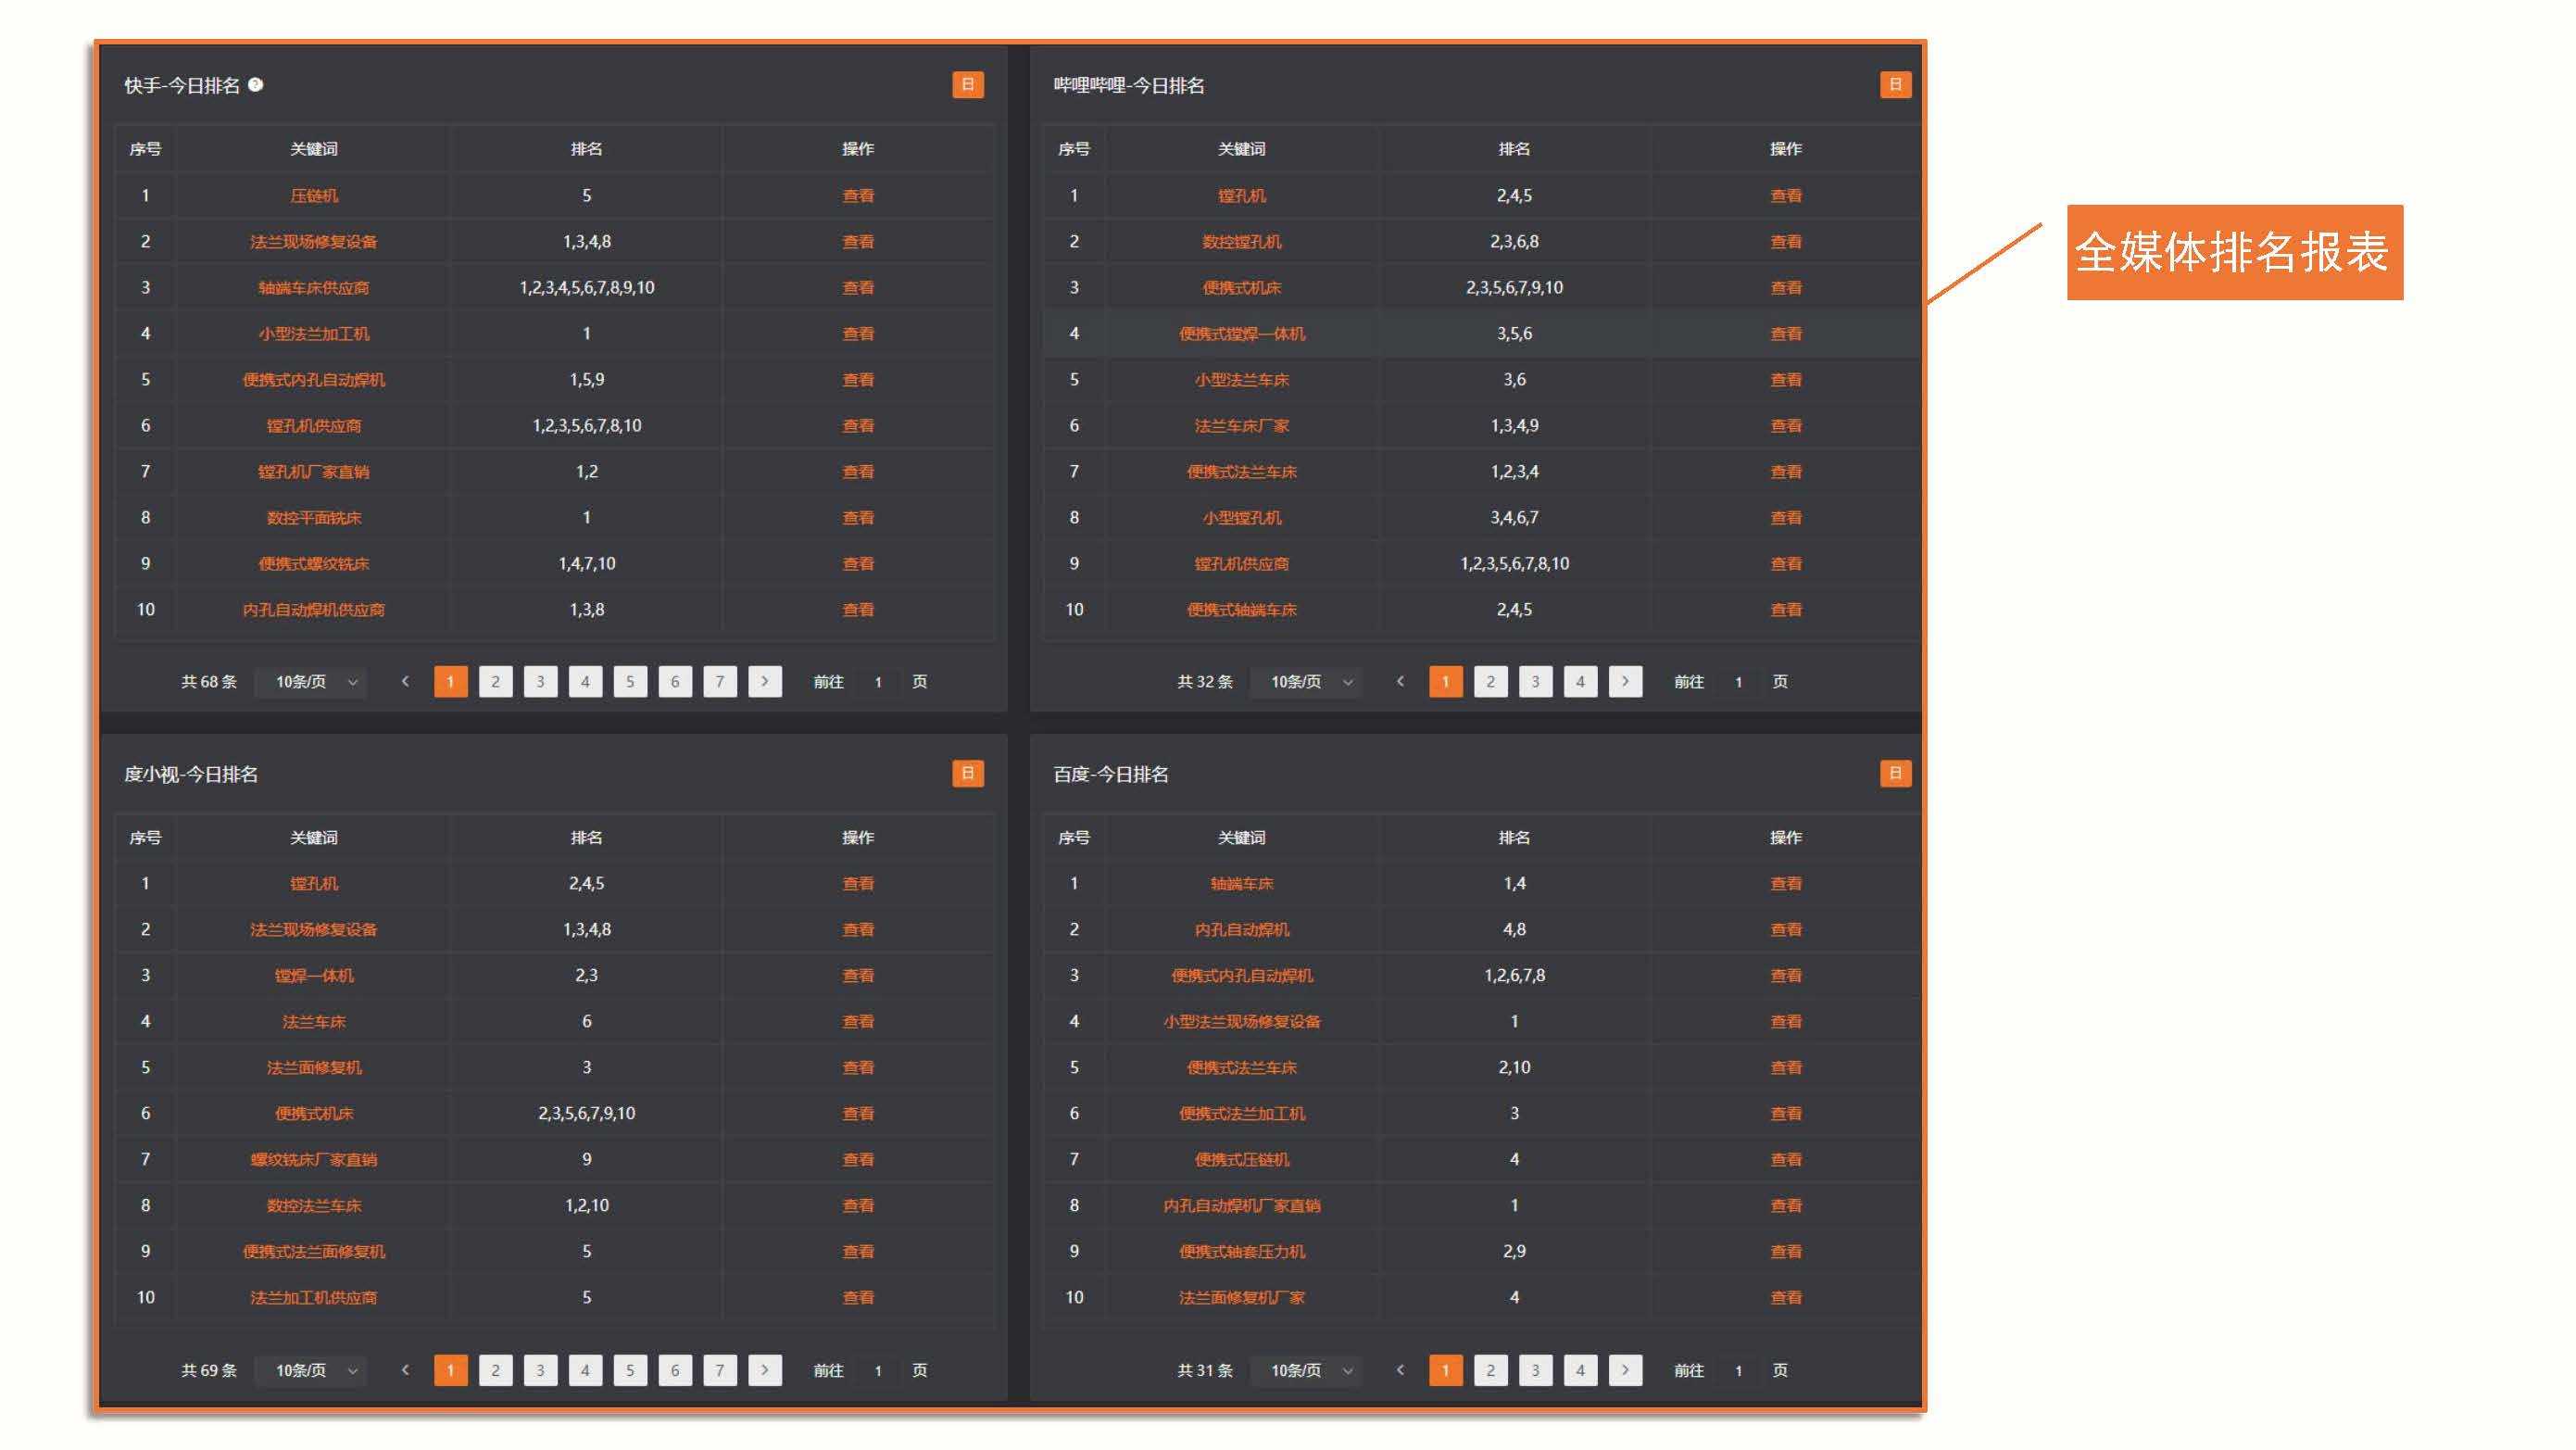This screenshot has width=2576, height=1450.
Task: Click 查看 for 压链机 in 快手 table
Action: (x=858, y=196)
